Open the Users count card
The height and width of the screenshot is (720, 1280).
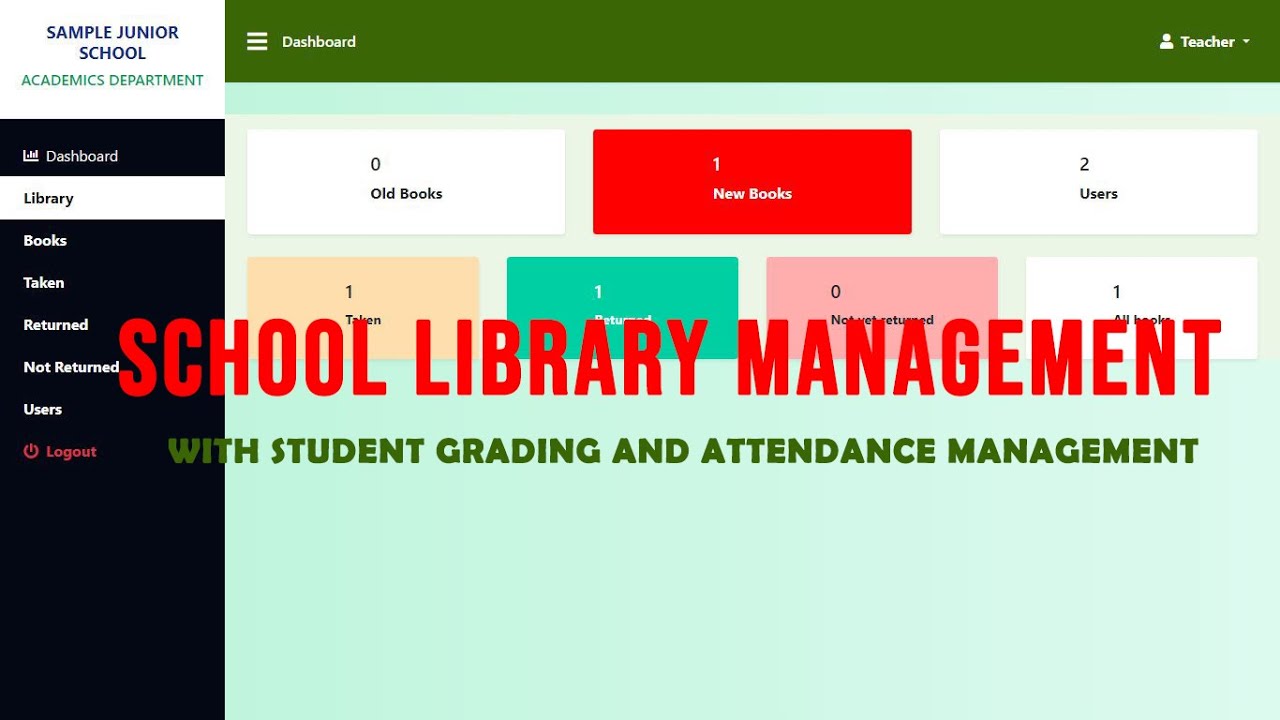pos(1098,182)
